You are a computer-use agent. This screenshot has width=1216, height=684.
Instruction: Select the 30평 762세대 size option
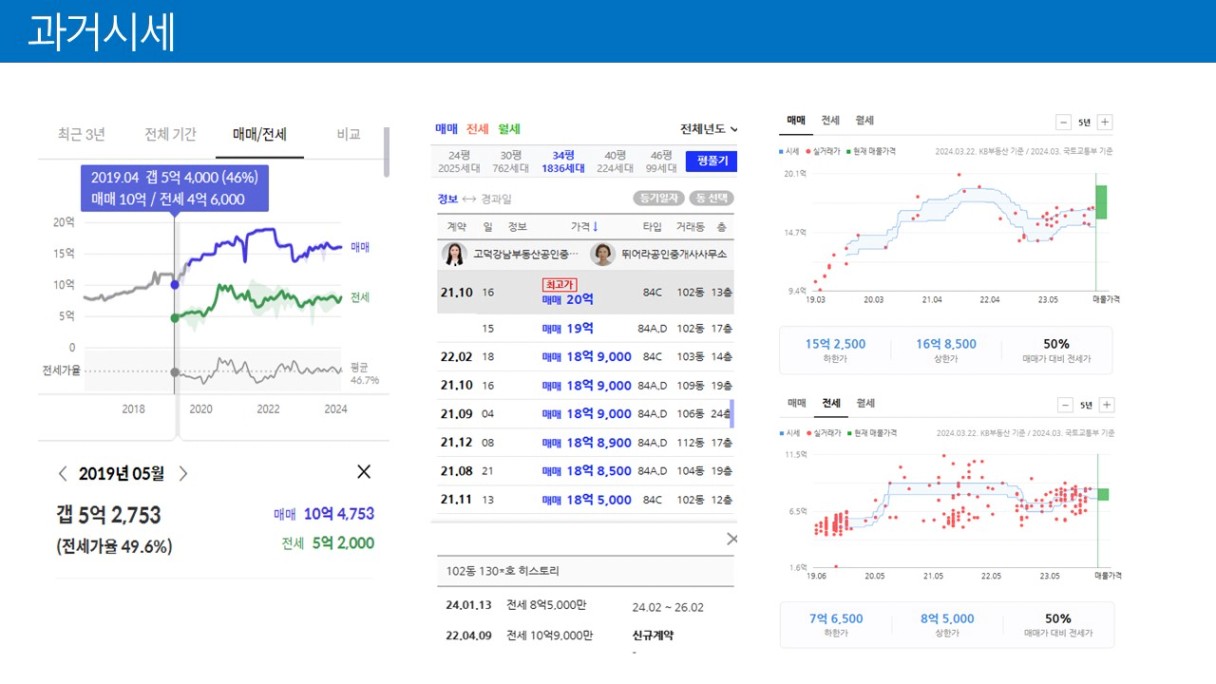511,161
